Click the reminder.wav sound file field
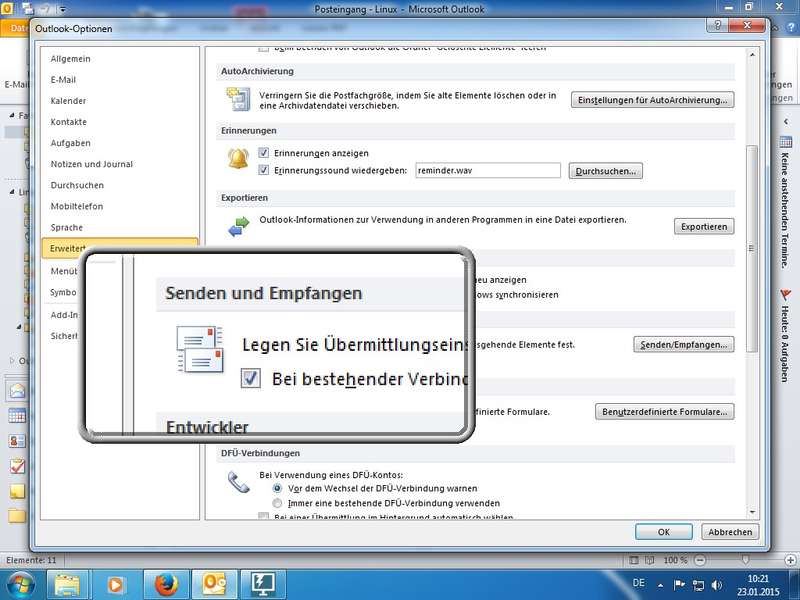Viewport: 800px width, 600px height. tap(488, 170)
